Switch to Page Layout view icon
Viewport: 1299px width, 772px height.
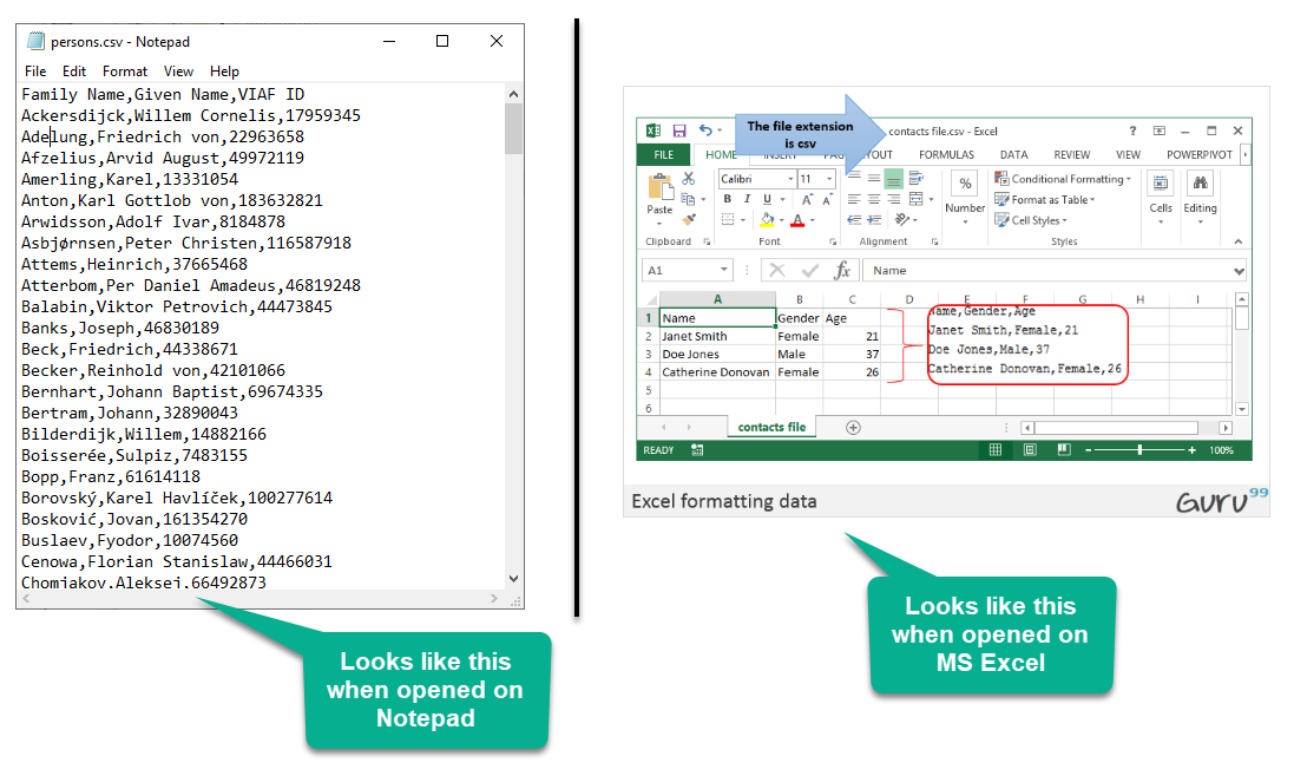(x=1030, y=450)
